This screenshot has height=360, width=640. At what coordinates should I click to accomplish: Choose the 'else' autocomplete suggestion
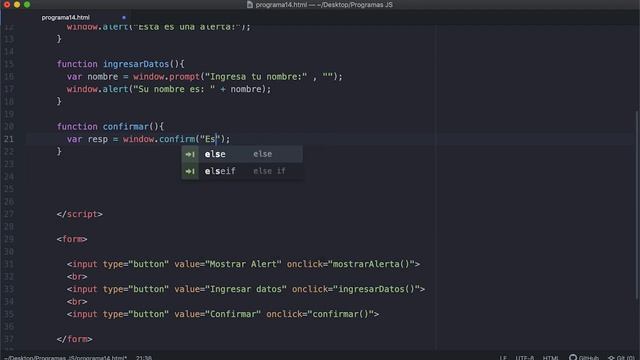pyautogui.click(x=242, y=154)
